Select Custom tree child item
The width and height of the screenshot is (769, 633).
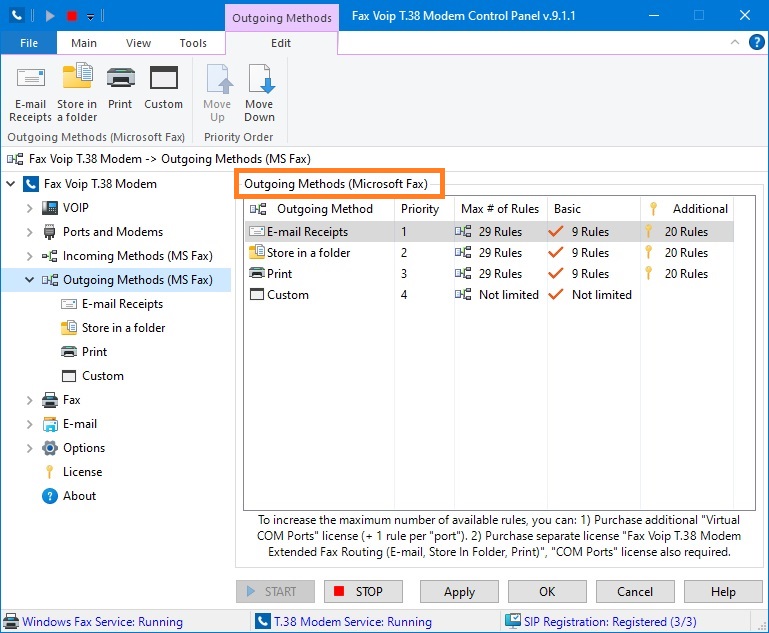tap(103, 376)
